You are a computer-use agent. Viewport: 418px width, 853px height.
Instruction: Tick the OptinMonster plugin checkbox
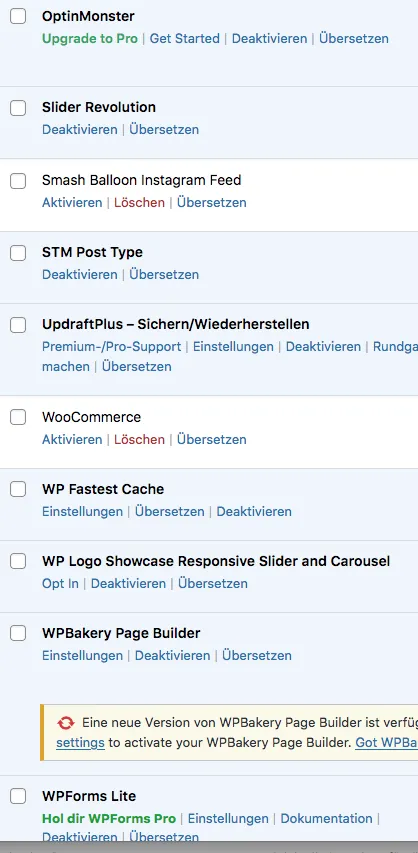tap(18, 16)
